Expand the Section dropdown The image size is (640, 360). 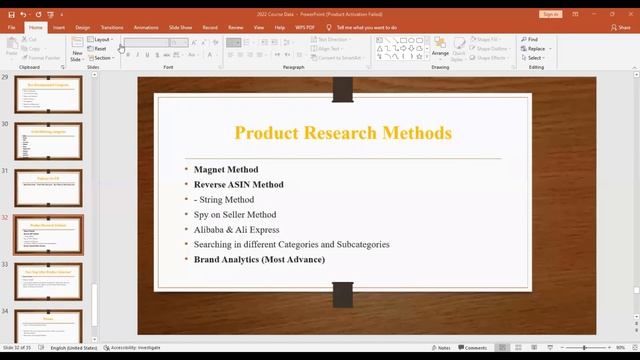coord(101,58)
